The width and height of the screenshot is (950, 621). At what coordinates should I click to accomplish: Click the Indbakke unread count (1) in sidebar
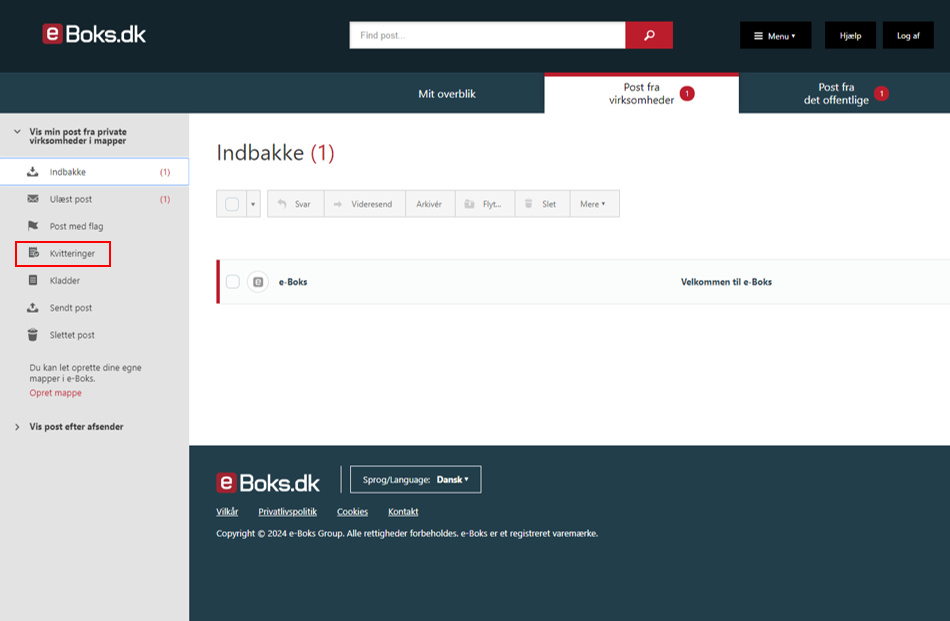point(165,172)
